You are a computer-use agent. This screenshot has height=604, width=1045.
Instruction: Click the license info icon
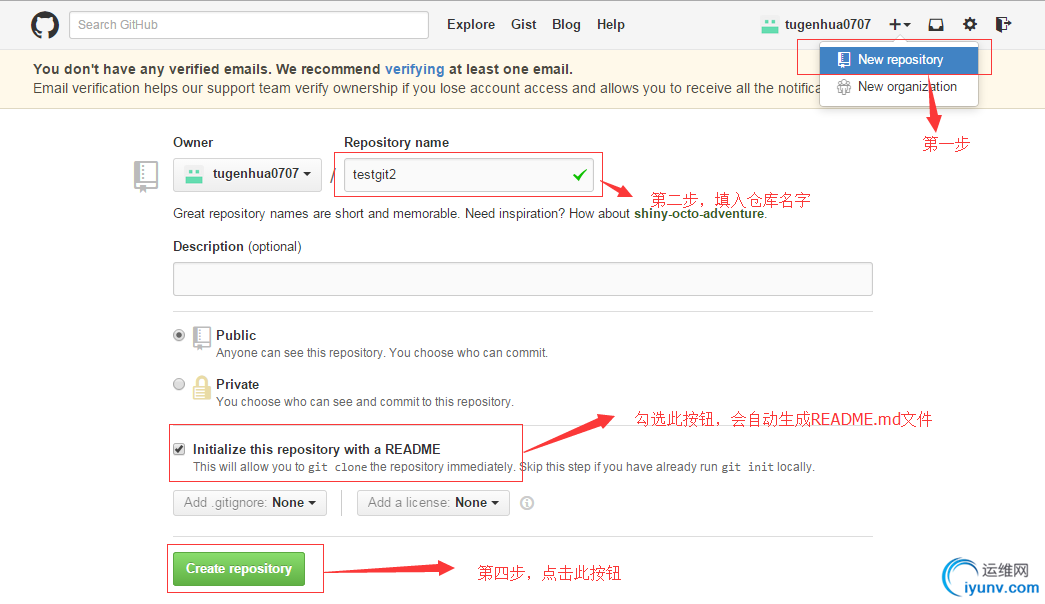pos(526,503)
